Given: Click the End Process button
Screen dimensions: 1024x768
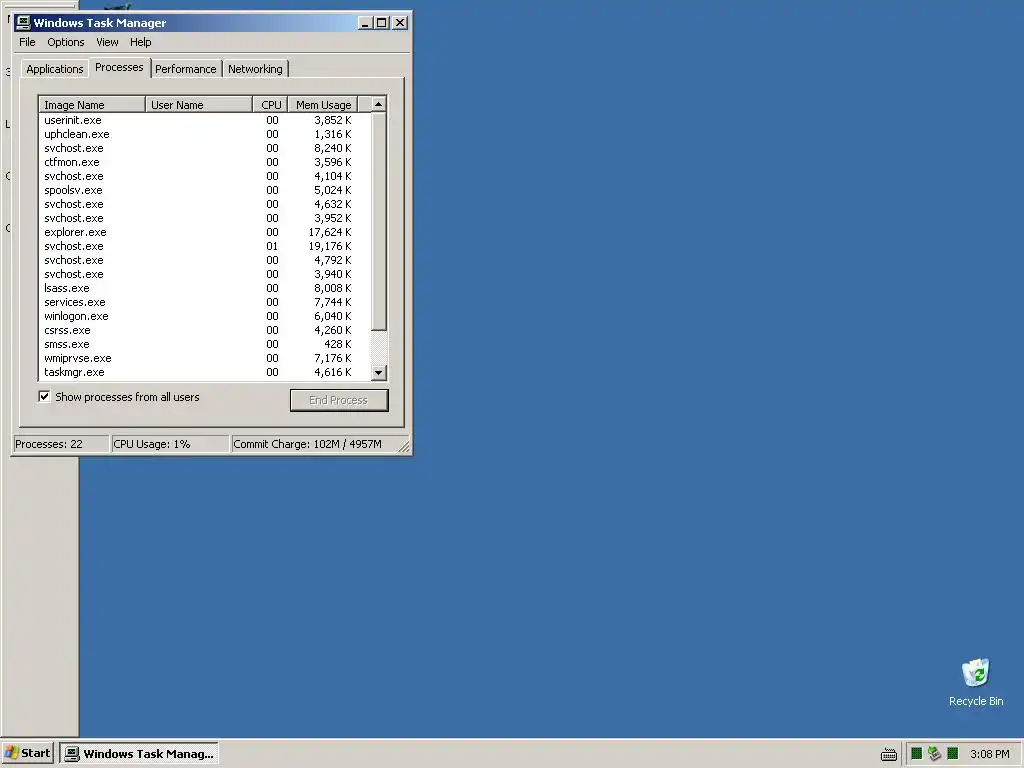Looking at the screenshot, I should pos(339,400).
